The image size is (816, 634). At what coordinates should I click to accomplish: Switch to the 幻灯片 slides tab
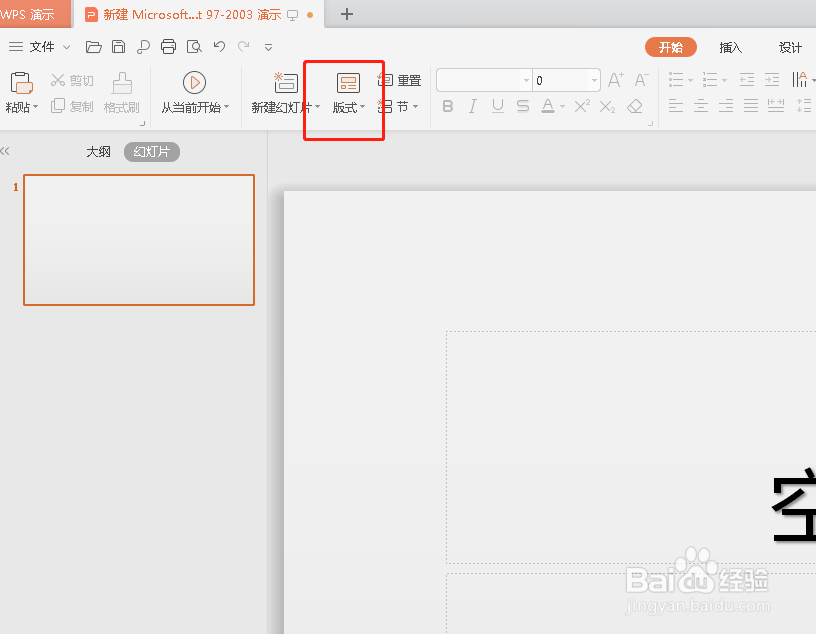click(152, 152)
